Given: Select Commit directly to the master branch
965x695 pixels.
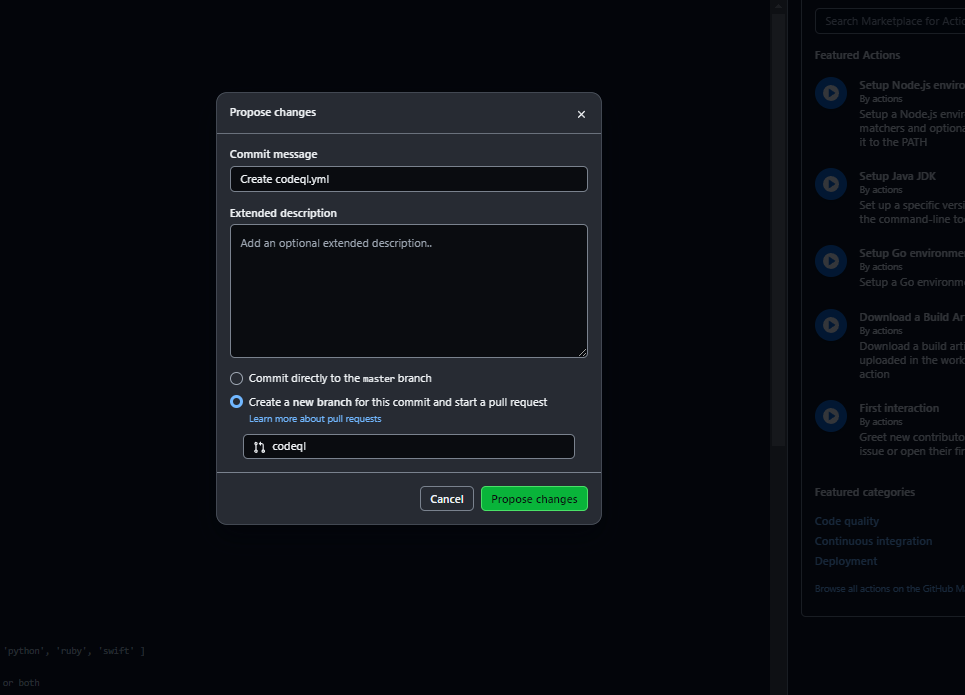Looking at the screenshot, I should (x=236, y=379).
